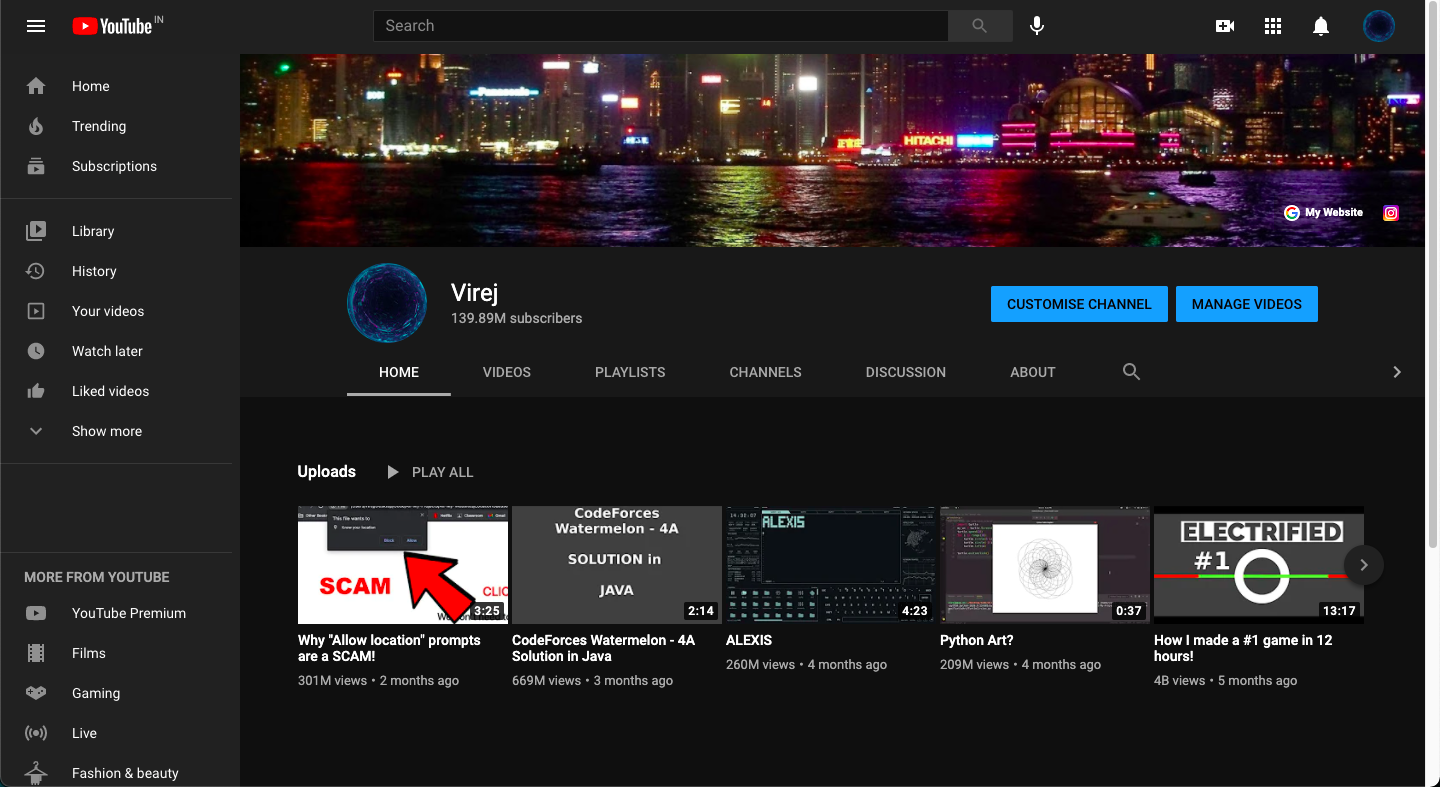Open the hamburger navigation menu
Screen dimensions: 1440x787
(x=36, y=26)
